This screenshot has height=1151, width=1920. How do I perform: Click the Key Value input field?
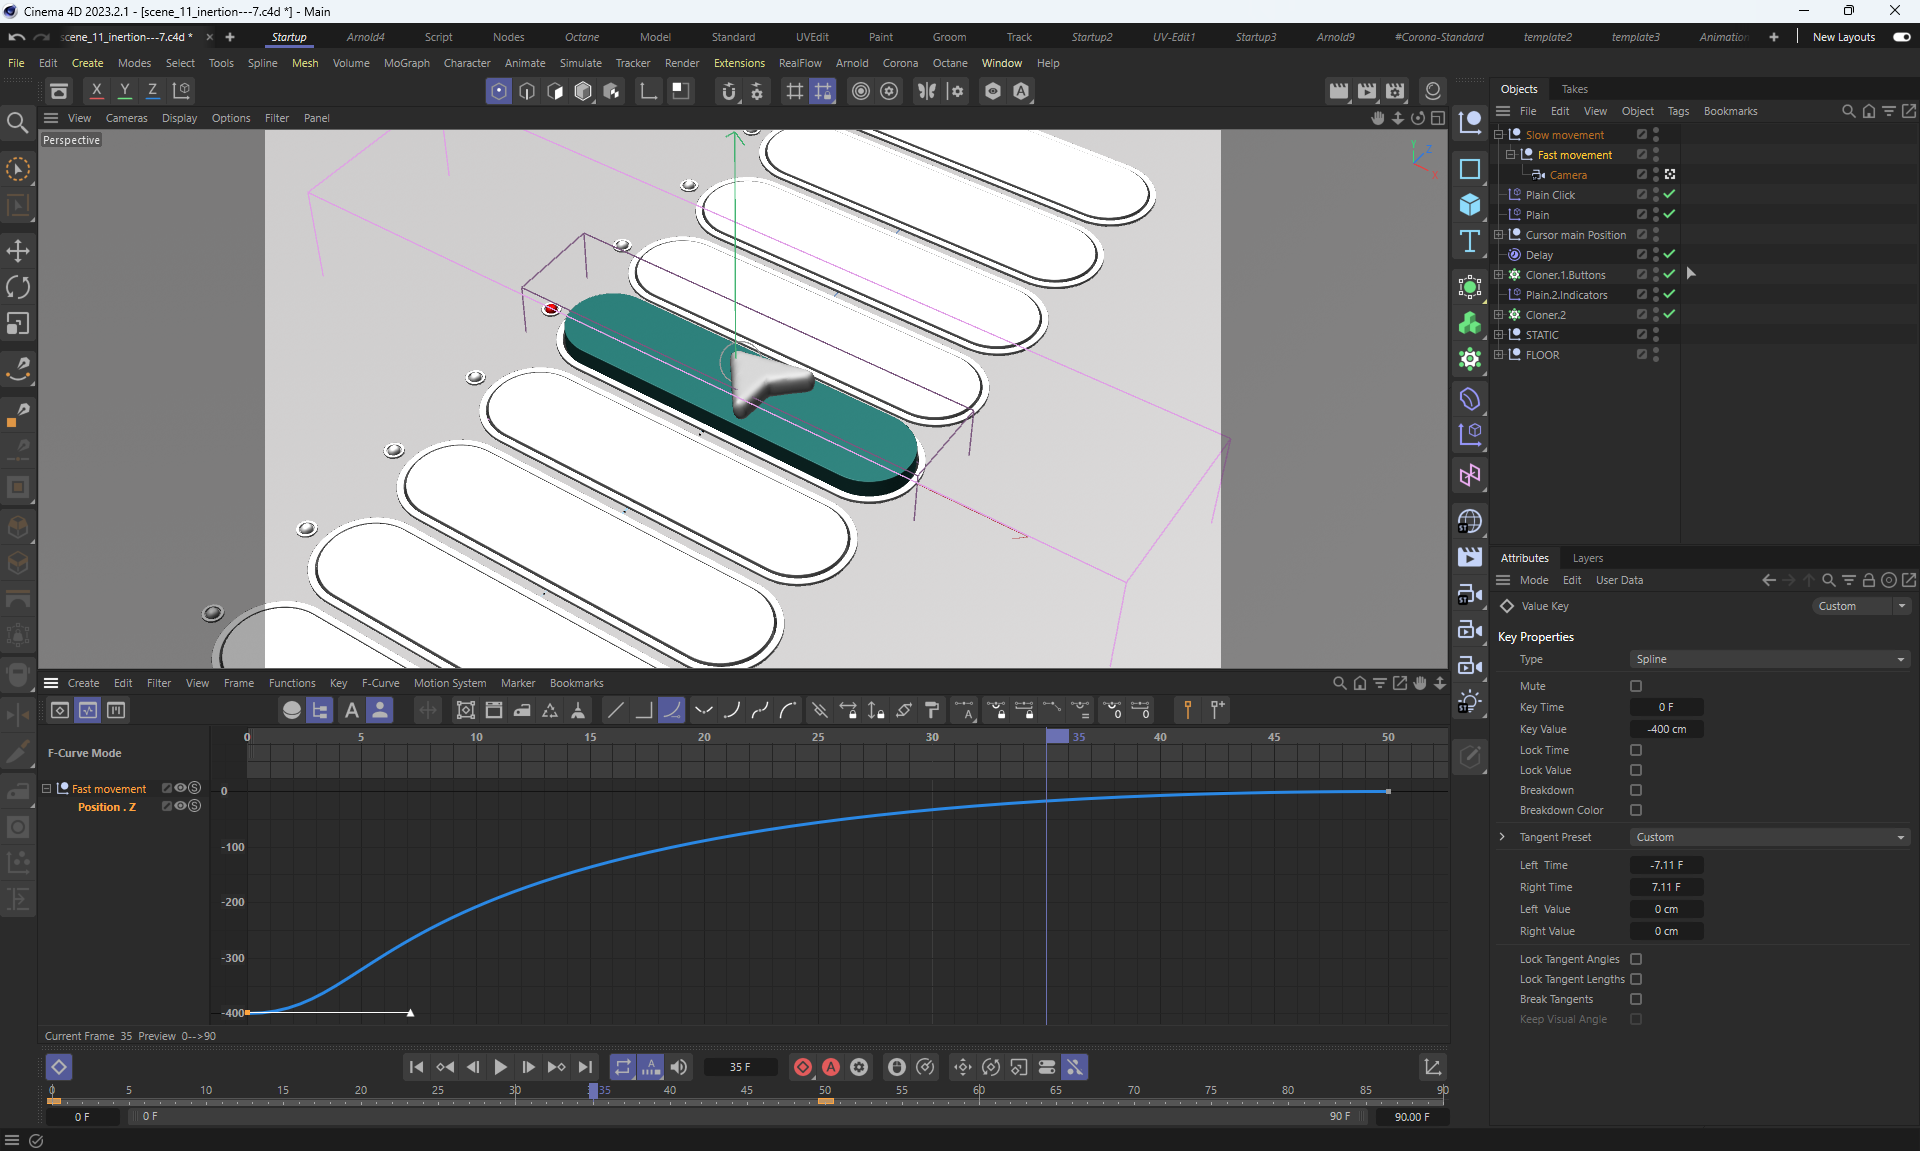[x=1666, y=729]
